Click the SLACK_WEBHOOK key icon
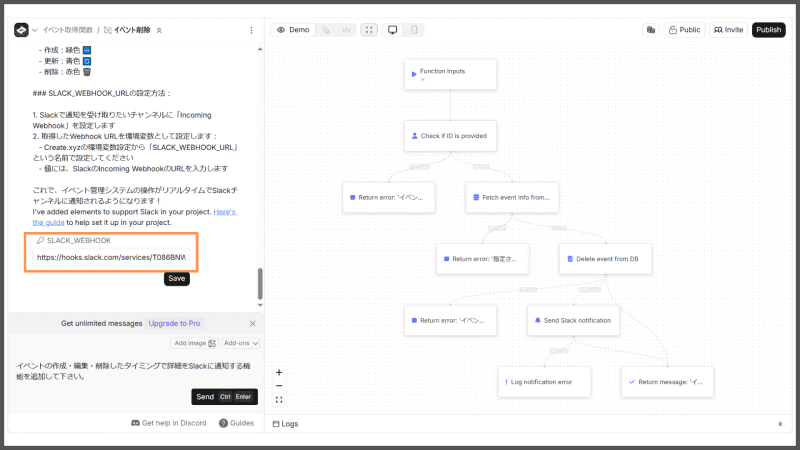 [40, 240]
